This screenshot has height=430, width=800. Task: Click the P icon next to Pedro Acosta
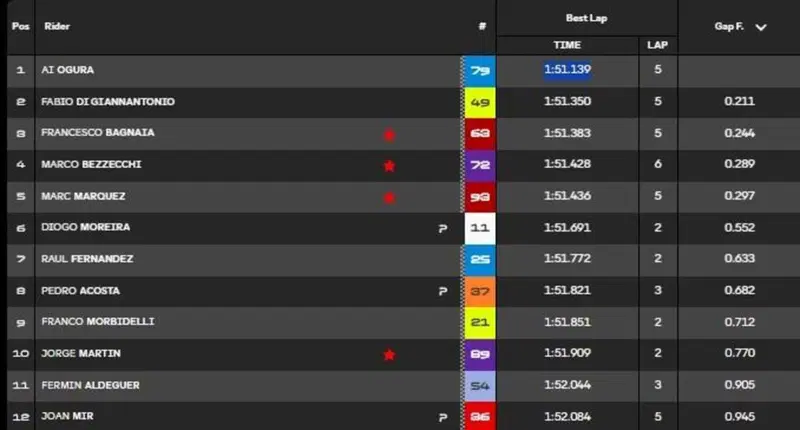tap(443, 291)
